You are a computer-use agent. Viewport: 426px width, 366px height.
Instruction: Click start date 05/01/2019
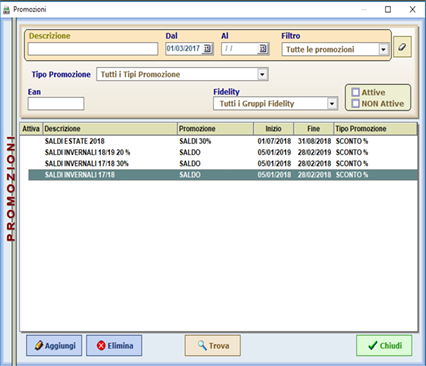tap(274, 152)
